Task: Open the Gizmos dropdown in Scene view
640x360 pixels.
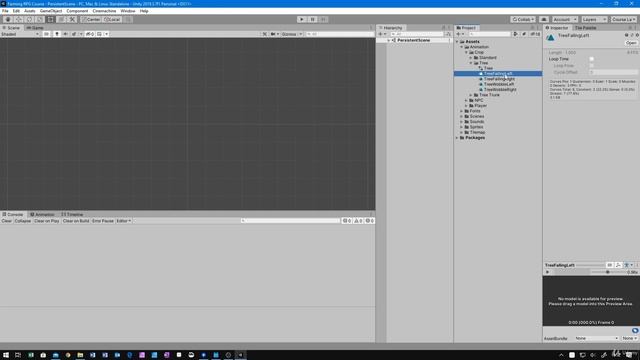Action: point(291,34)
